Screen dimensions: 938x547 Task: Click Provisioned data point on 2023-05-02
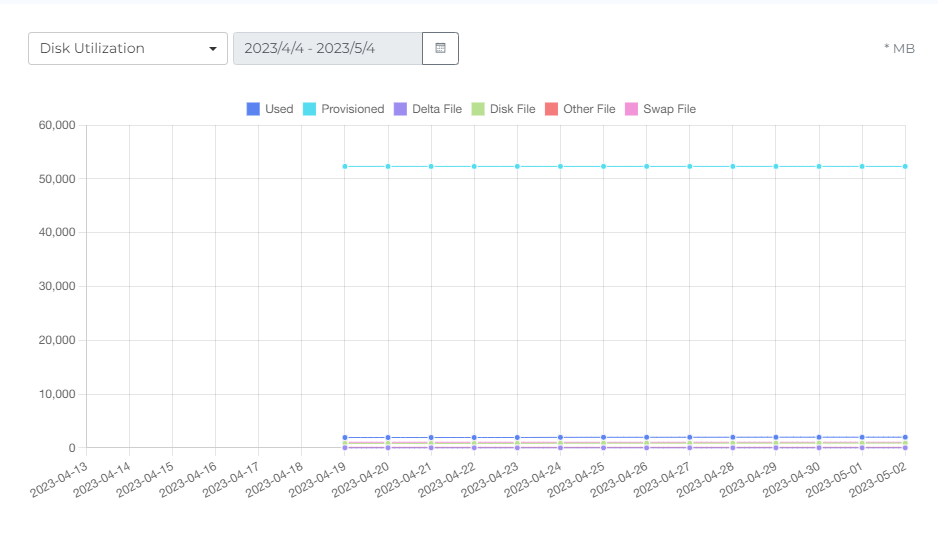pos(905,166)
